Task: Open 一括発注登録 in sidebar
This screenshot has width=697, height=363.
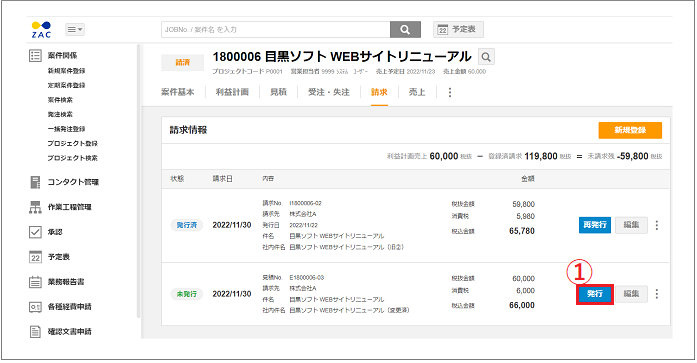Action: click(x=66, y=129)
